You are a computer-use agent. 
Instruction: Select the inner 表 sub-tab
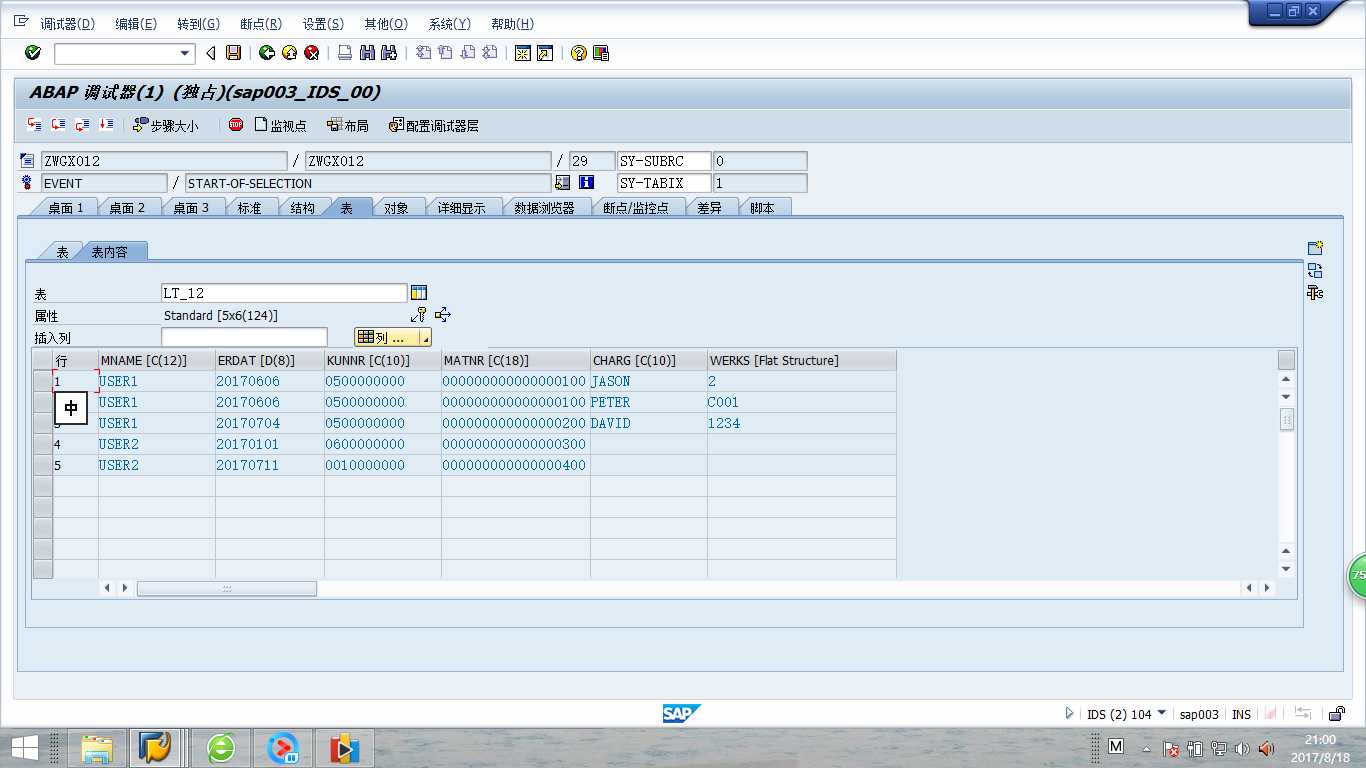click(62, 252)
